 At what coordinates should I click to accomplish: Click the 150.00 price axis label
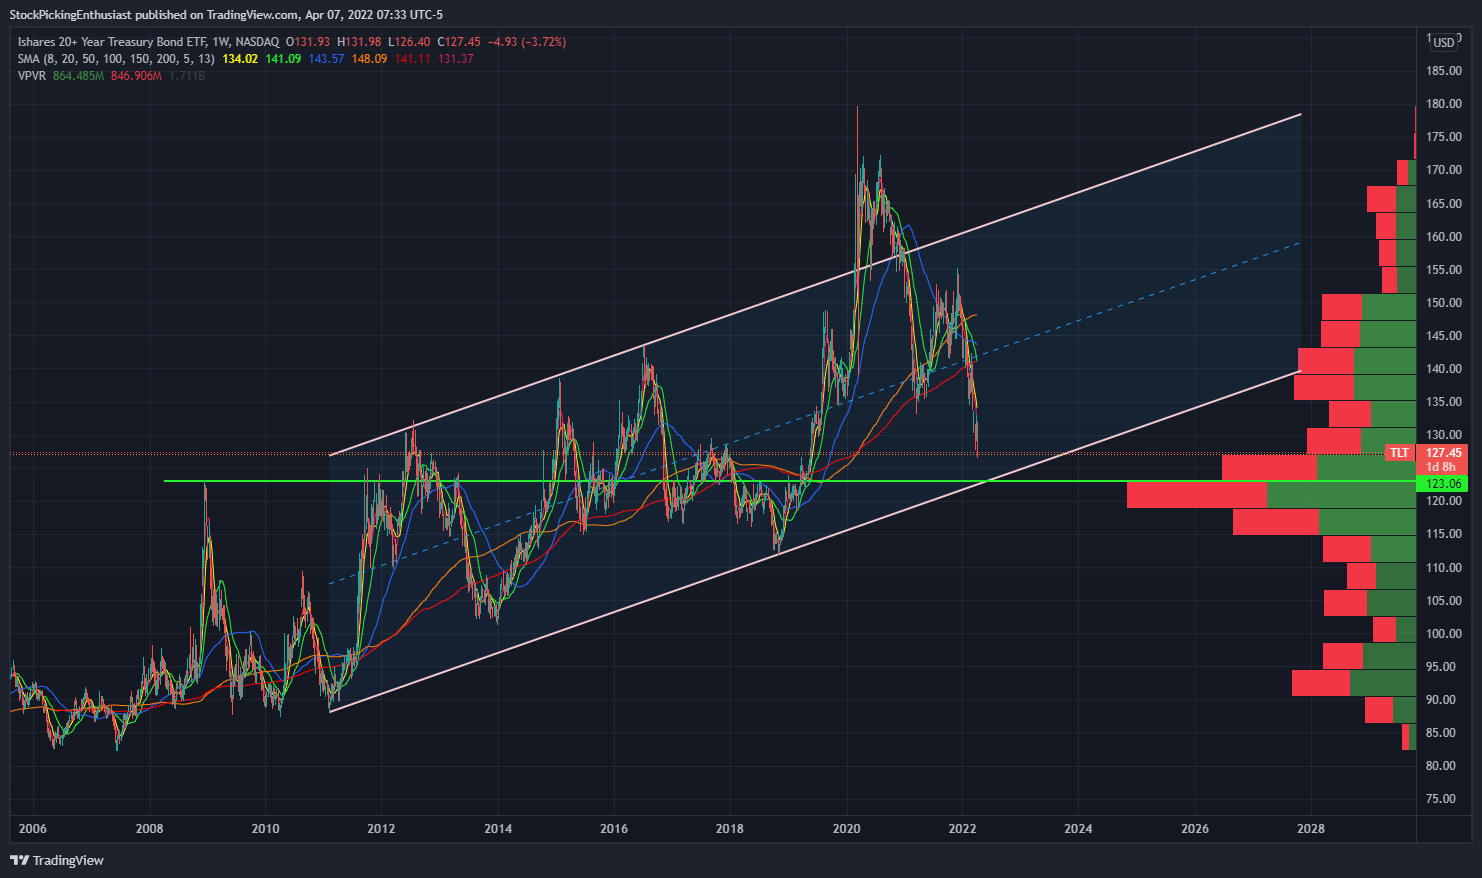point(1444,303)
